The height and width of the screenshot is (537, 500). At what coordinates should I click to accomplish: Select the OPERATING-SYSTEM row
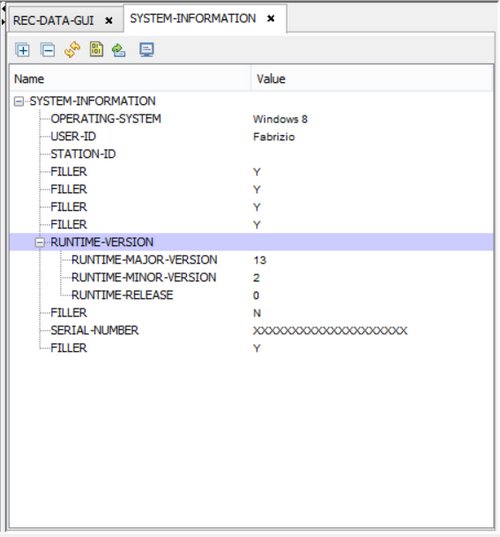pos(252,119)
